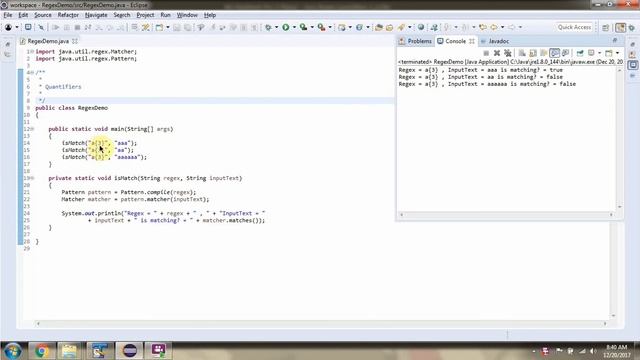
Task: Open the Run button dropdown arrow
Action: pyautogui.click(x=294, y=27)
